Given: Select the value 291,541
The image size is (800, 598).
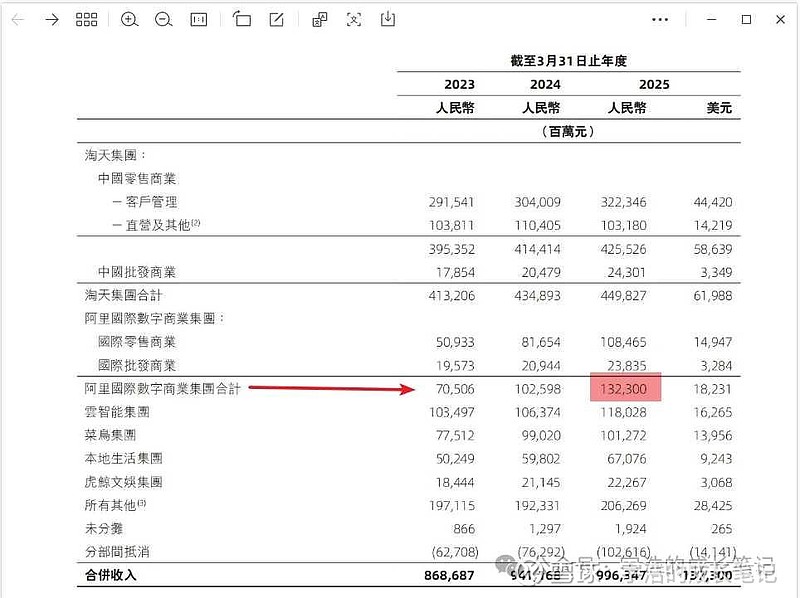Looking at the screenshot, I should (x=452, y=202).
